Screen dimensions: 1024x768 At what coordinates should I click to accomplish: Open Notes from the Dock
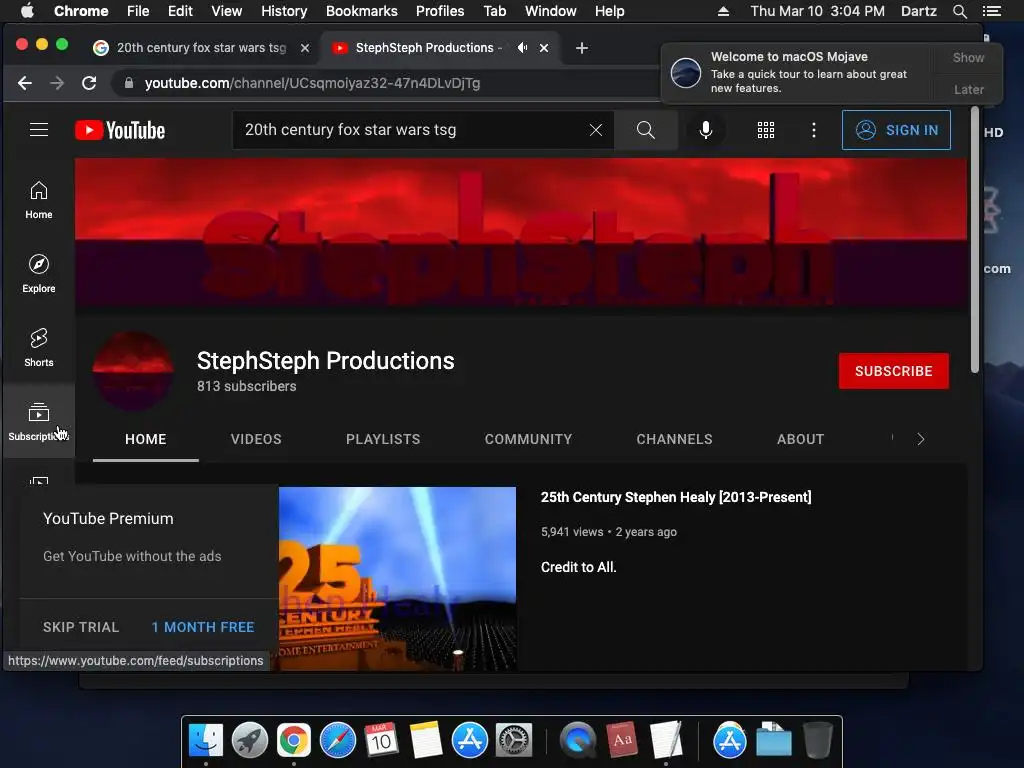pos(426,741)
